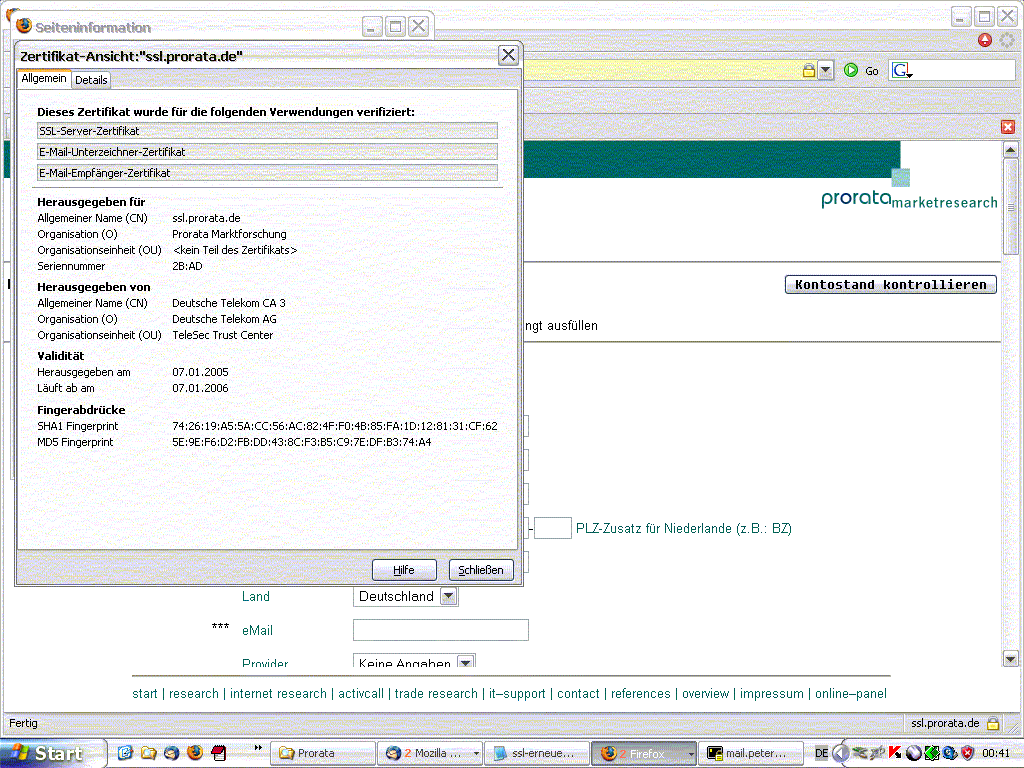Open the address bar history dropdown
This screenshot has height=768, width=1024.
click(825, 70)
